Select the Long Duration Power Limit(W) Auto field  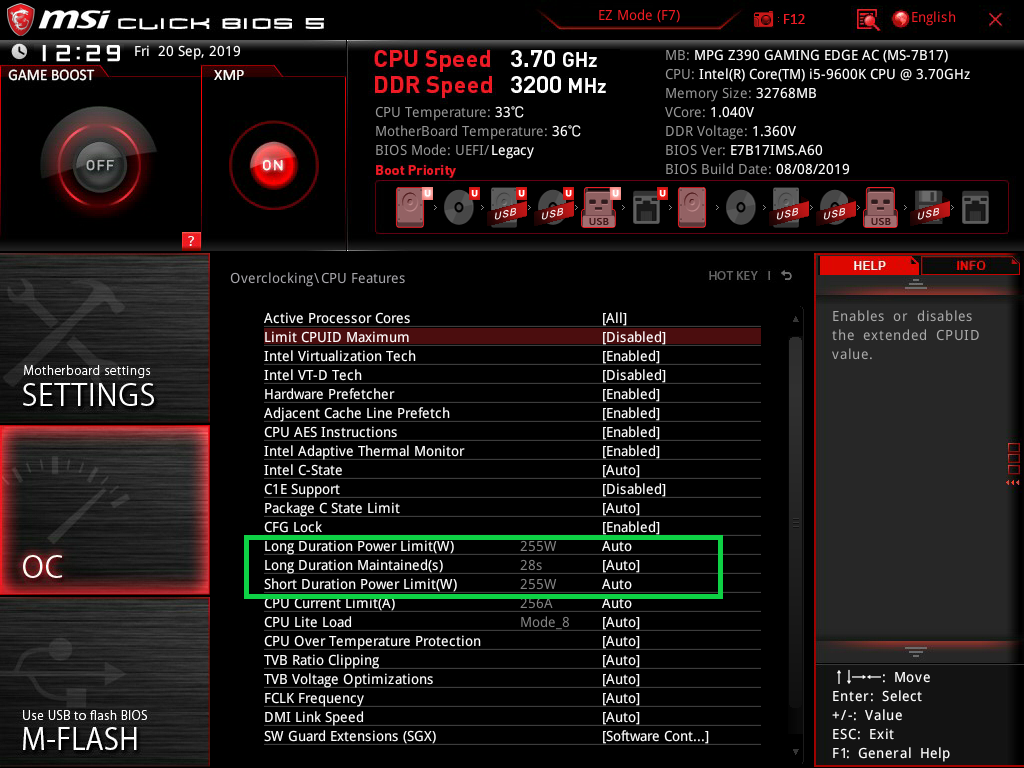(616, 546)
